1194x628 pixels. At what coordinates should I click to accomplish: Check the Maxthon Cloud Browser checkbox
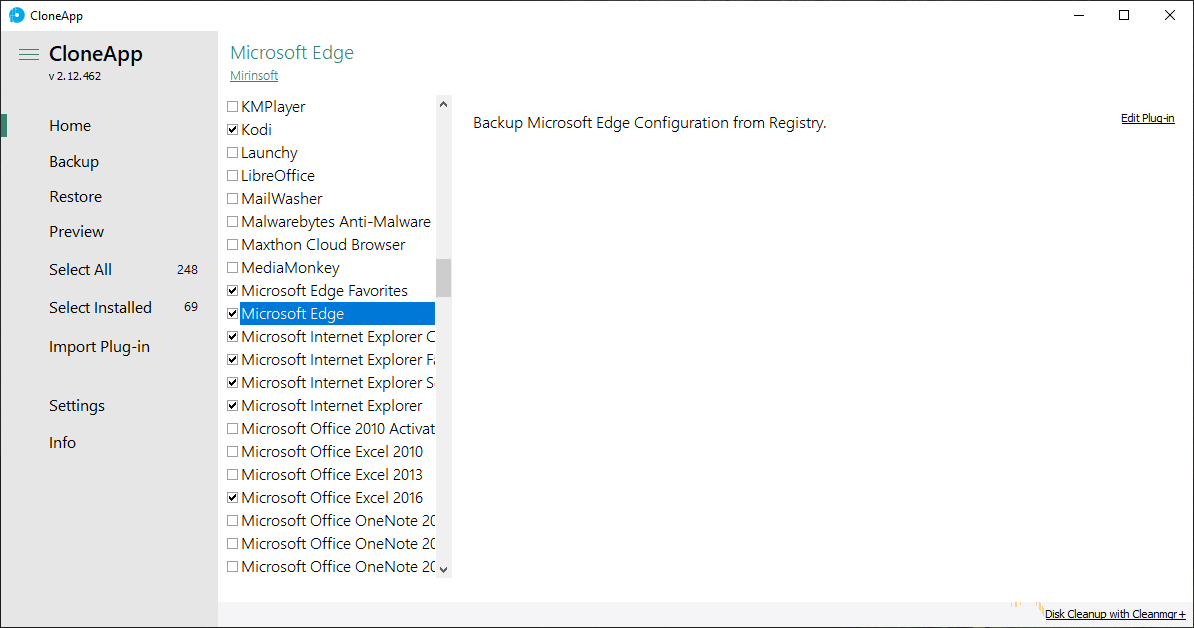tap(232, 244)
